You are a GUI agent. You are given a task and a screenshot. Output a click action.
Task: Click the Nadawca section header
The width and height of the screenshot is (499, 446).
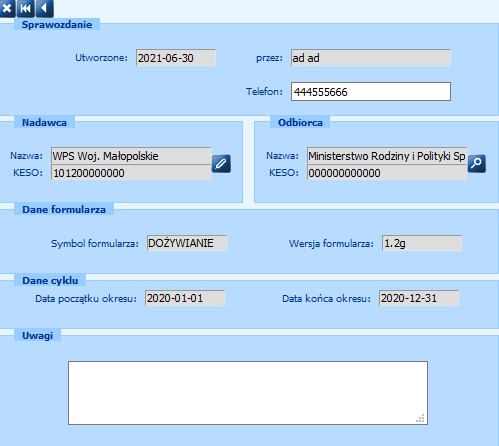[44, 122]
